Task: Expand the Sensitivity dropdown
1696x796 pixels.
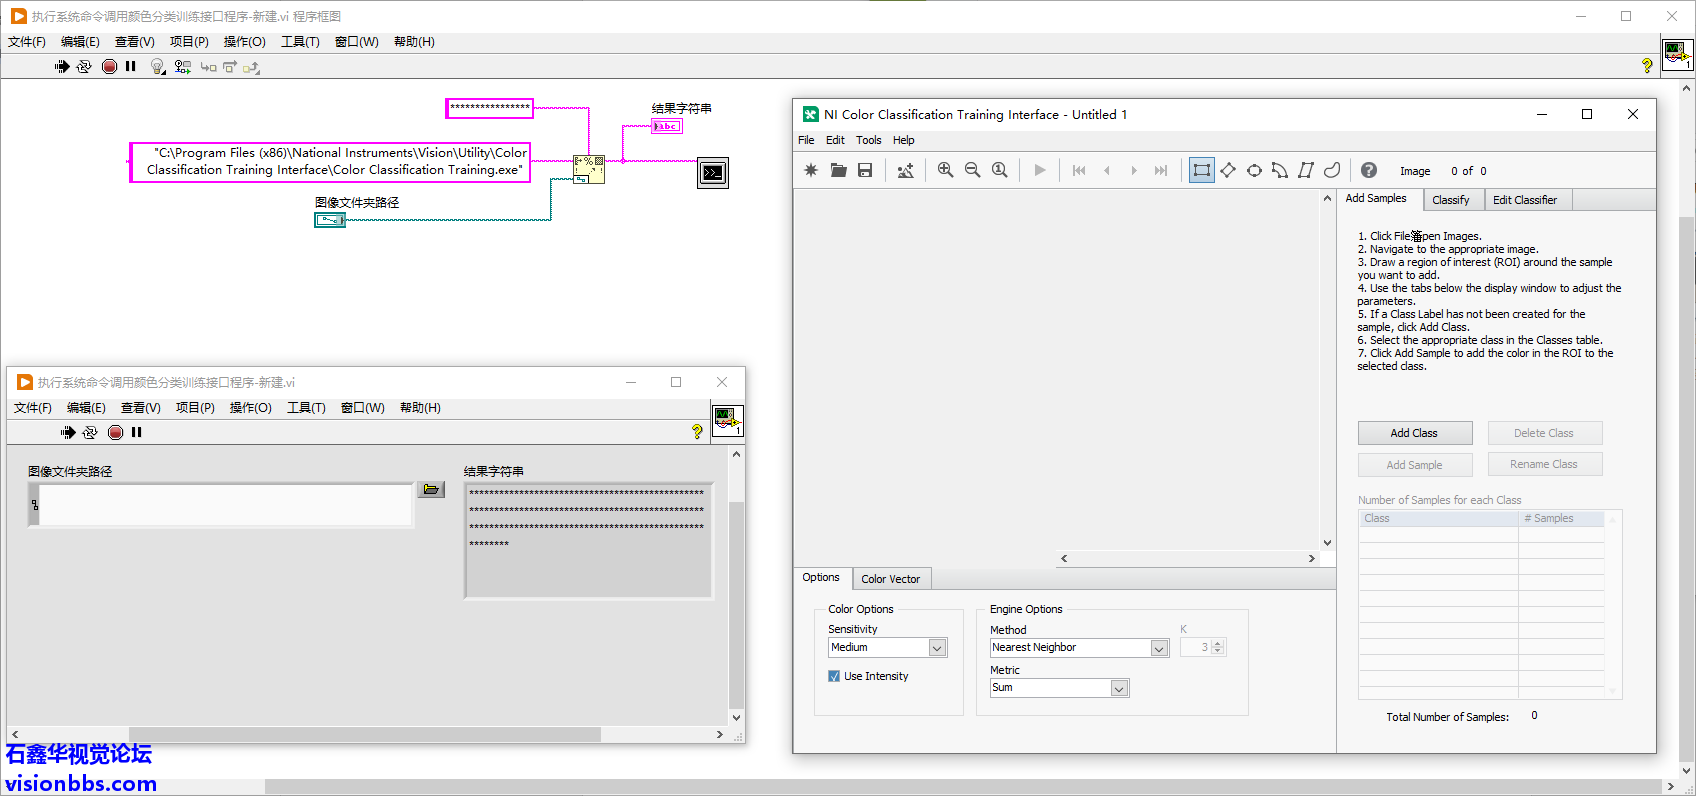Action: tap(937, 648)
